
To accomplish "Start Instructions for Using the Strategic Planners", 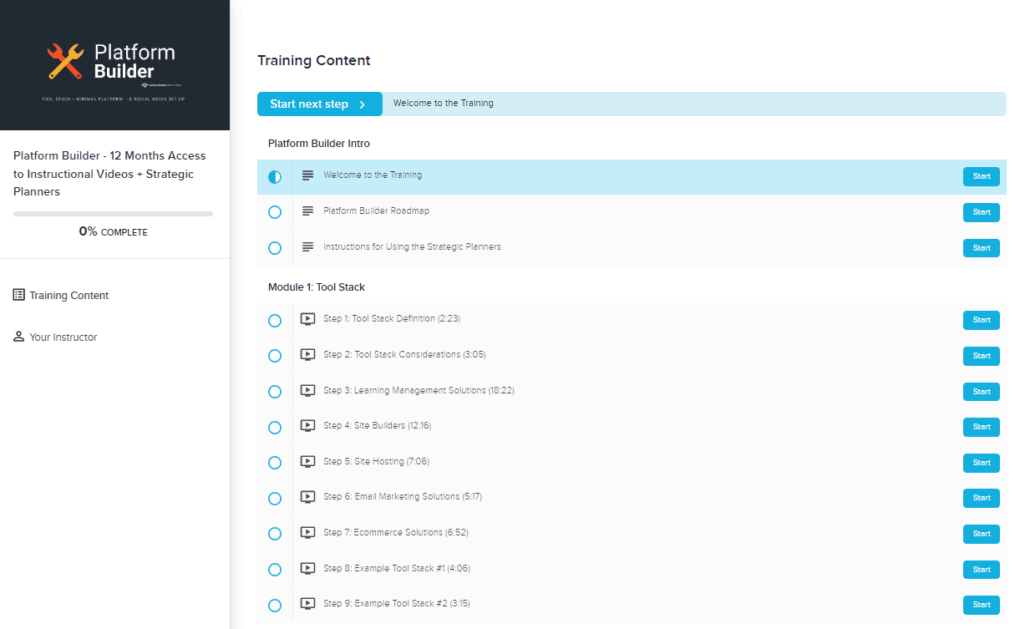I will (981, 248).
